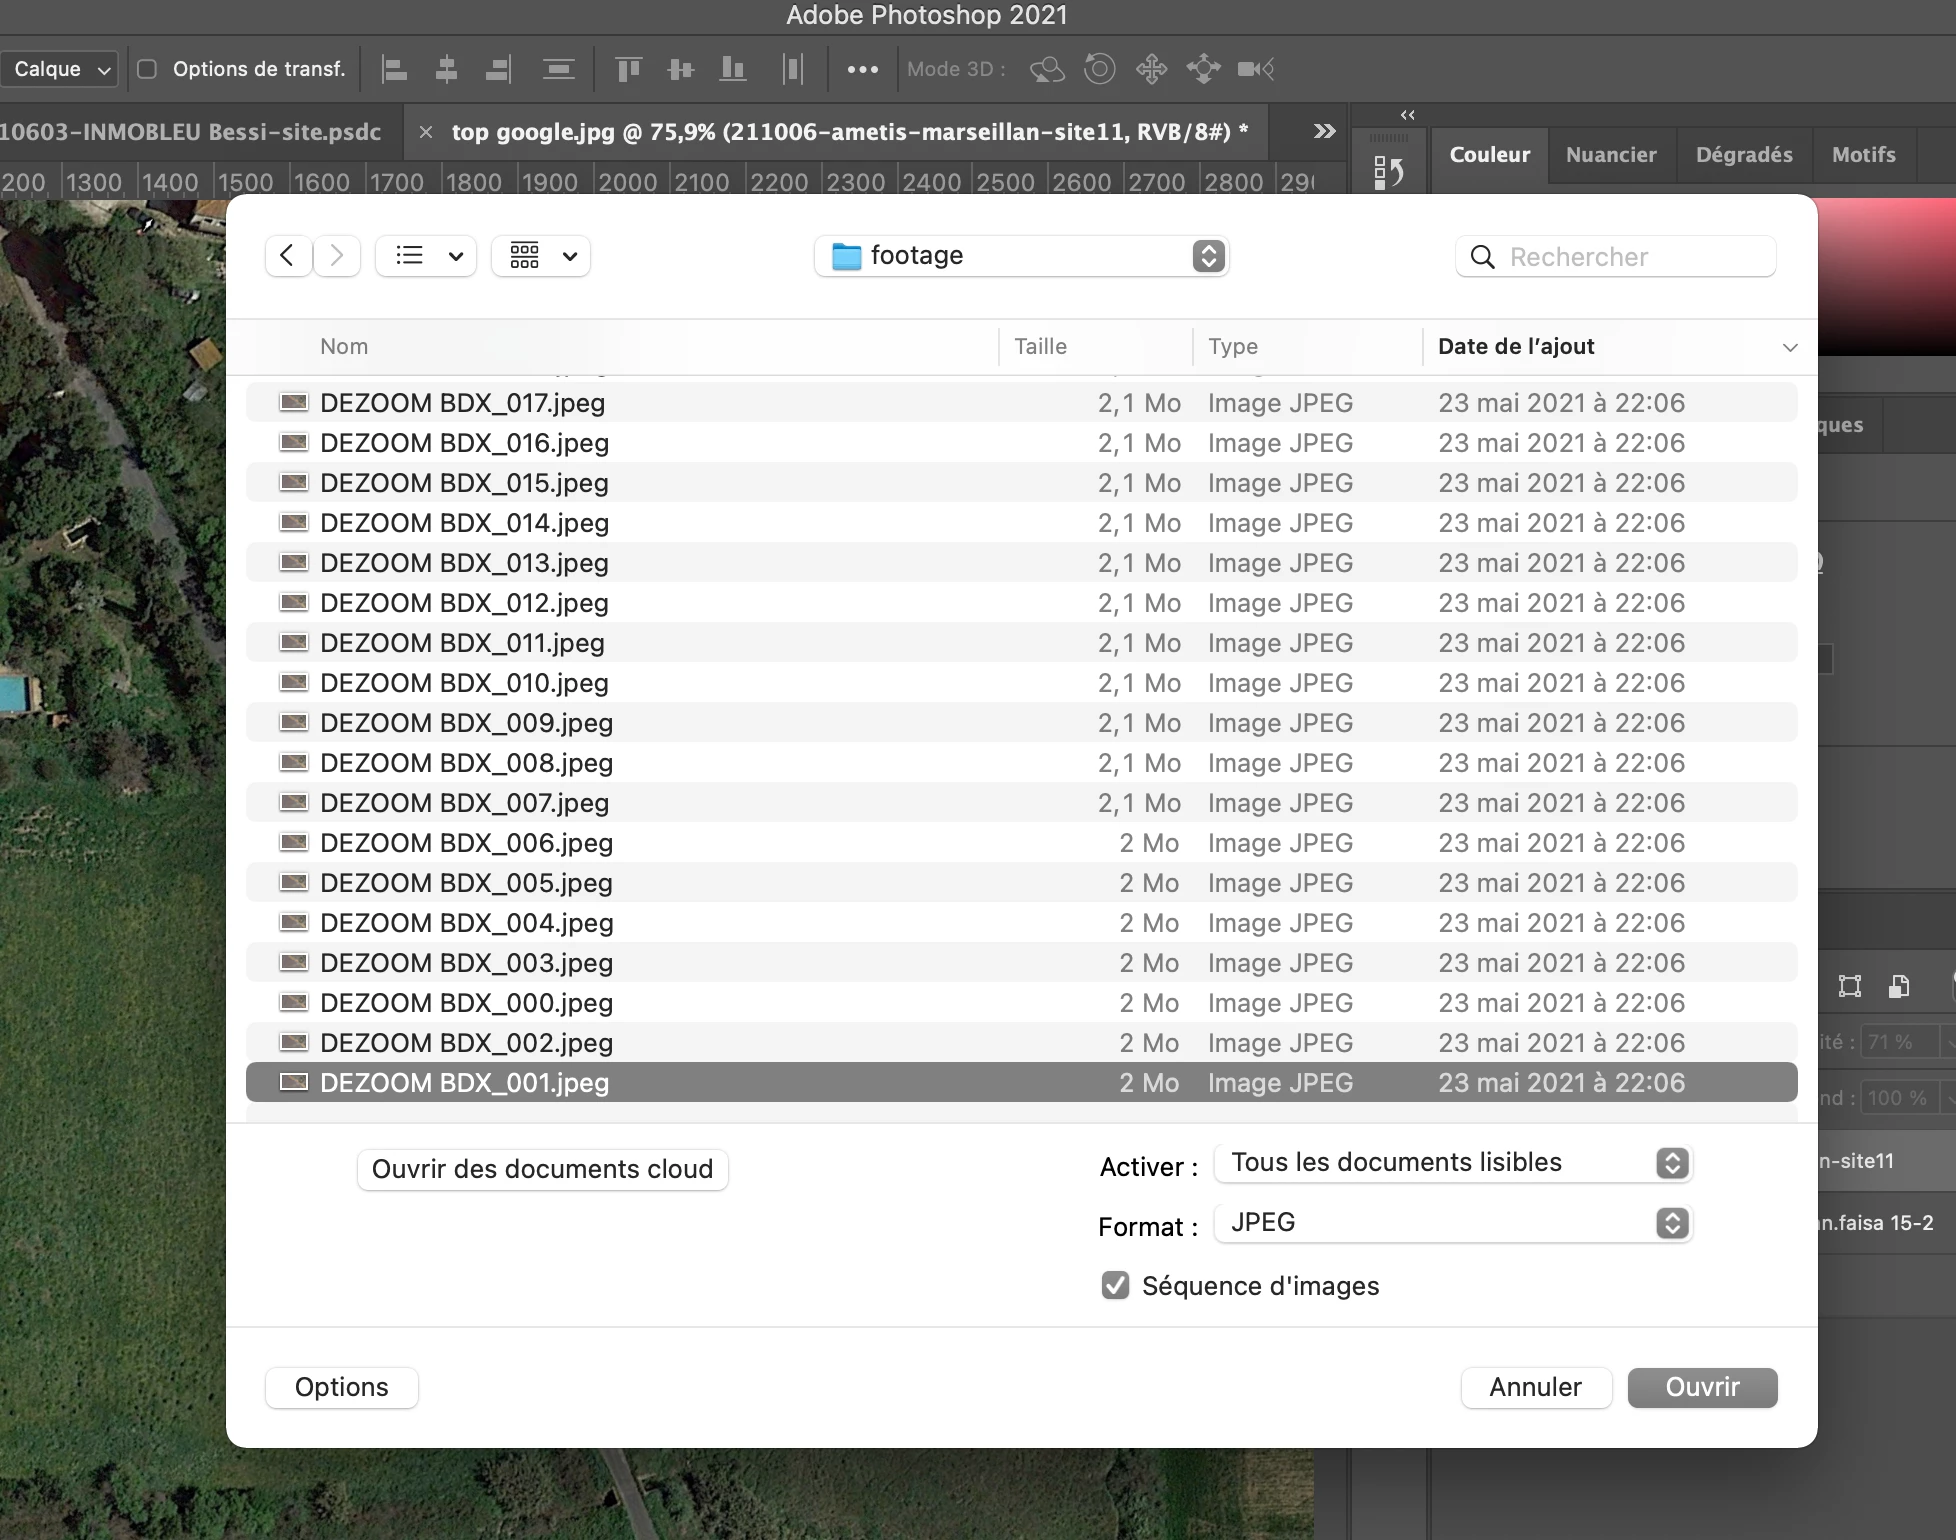Close the top google.jpg document tab
Screen dimensions: 1956x1540
coord(426,132)
